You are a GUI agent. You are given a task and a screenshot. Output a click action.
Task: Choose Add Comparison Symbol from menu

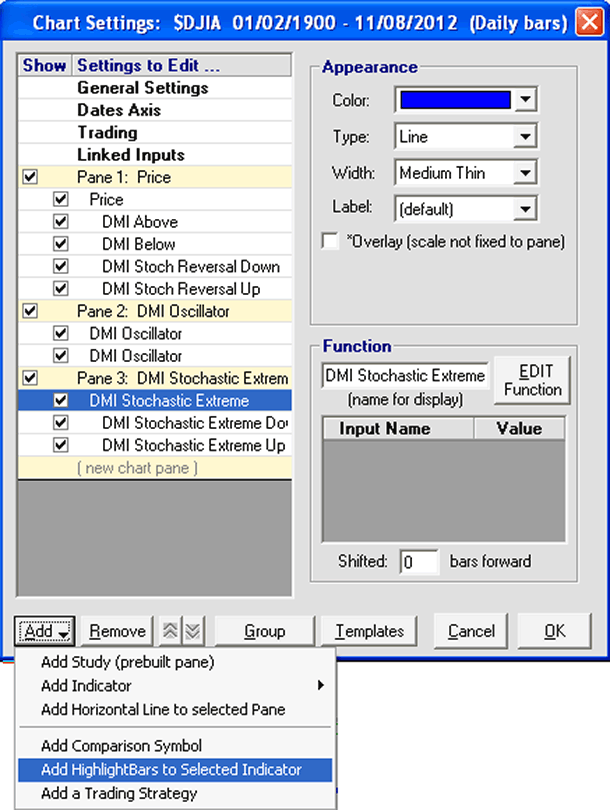121,746
